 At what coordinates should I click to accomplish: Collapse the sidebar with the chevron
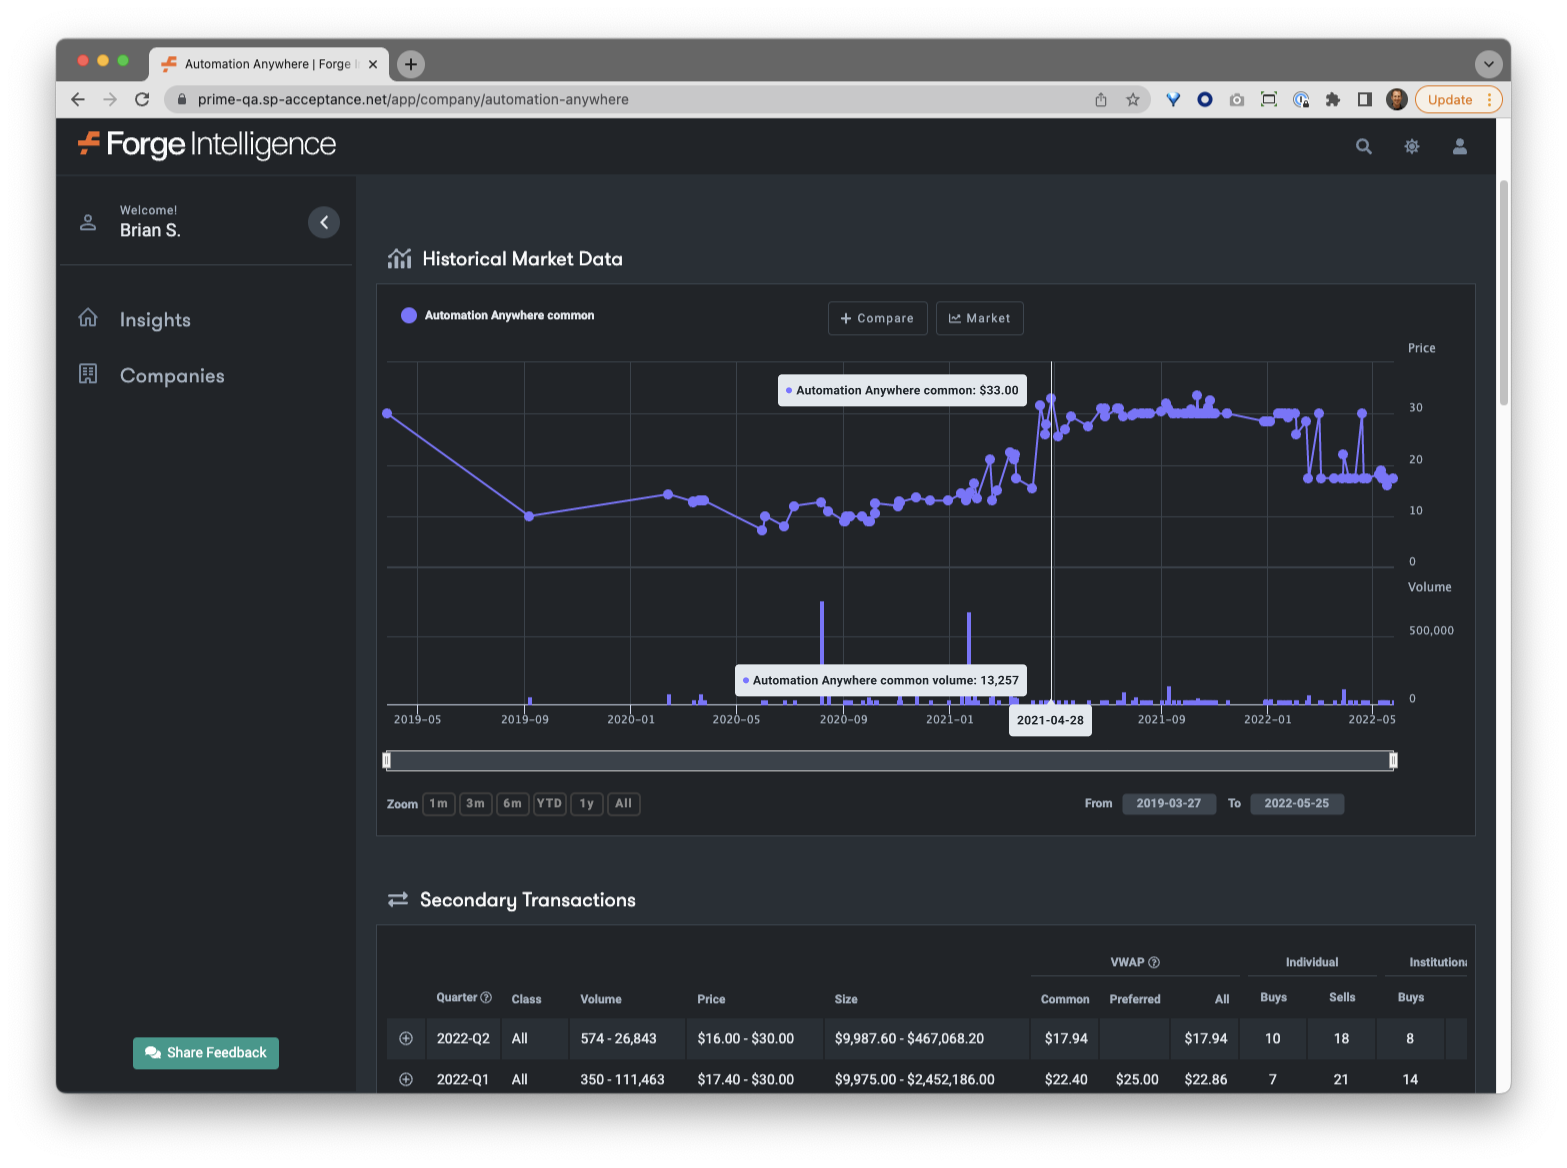[x=323, y=222]
